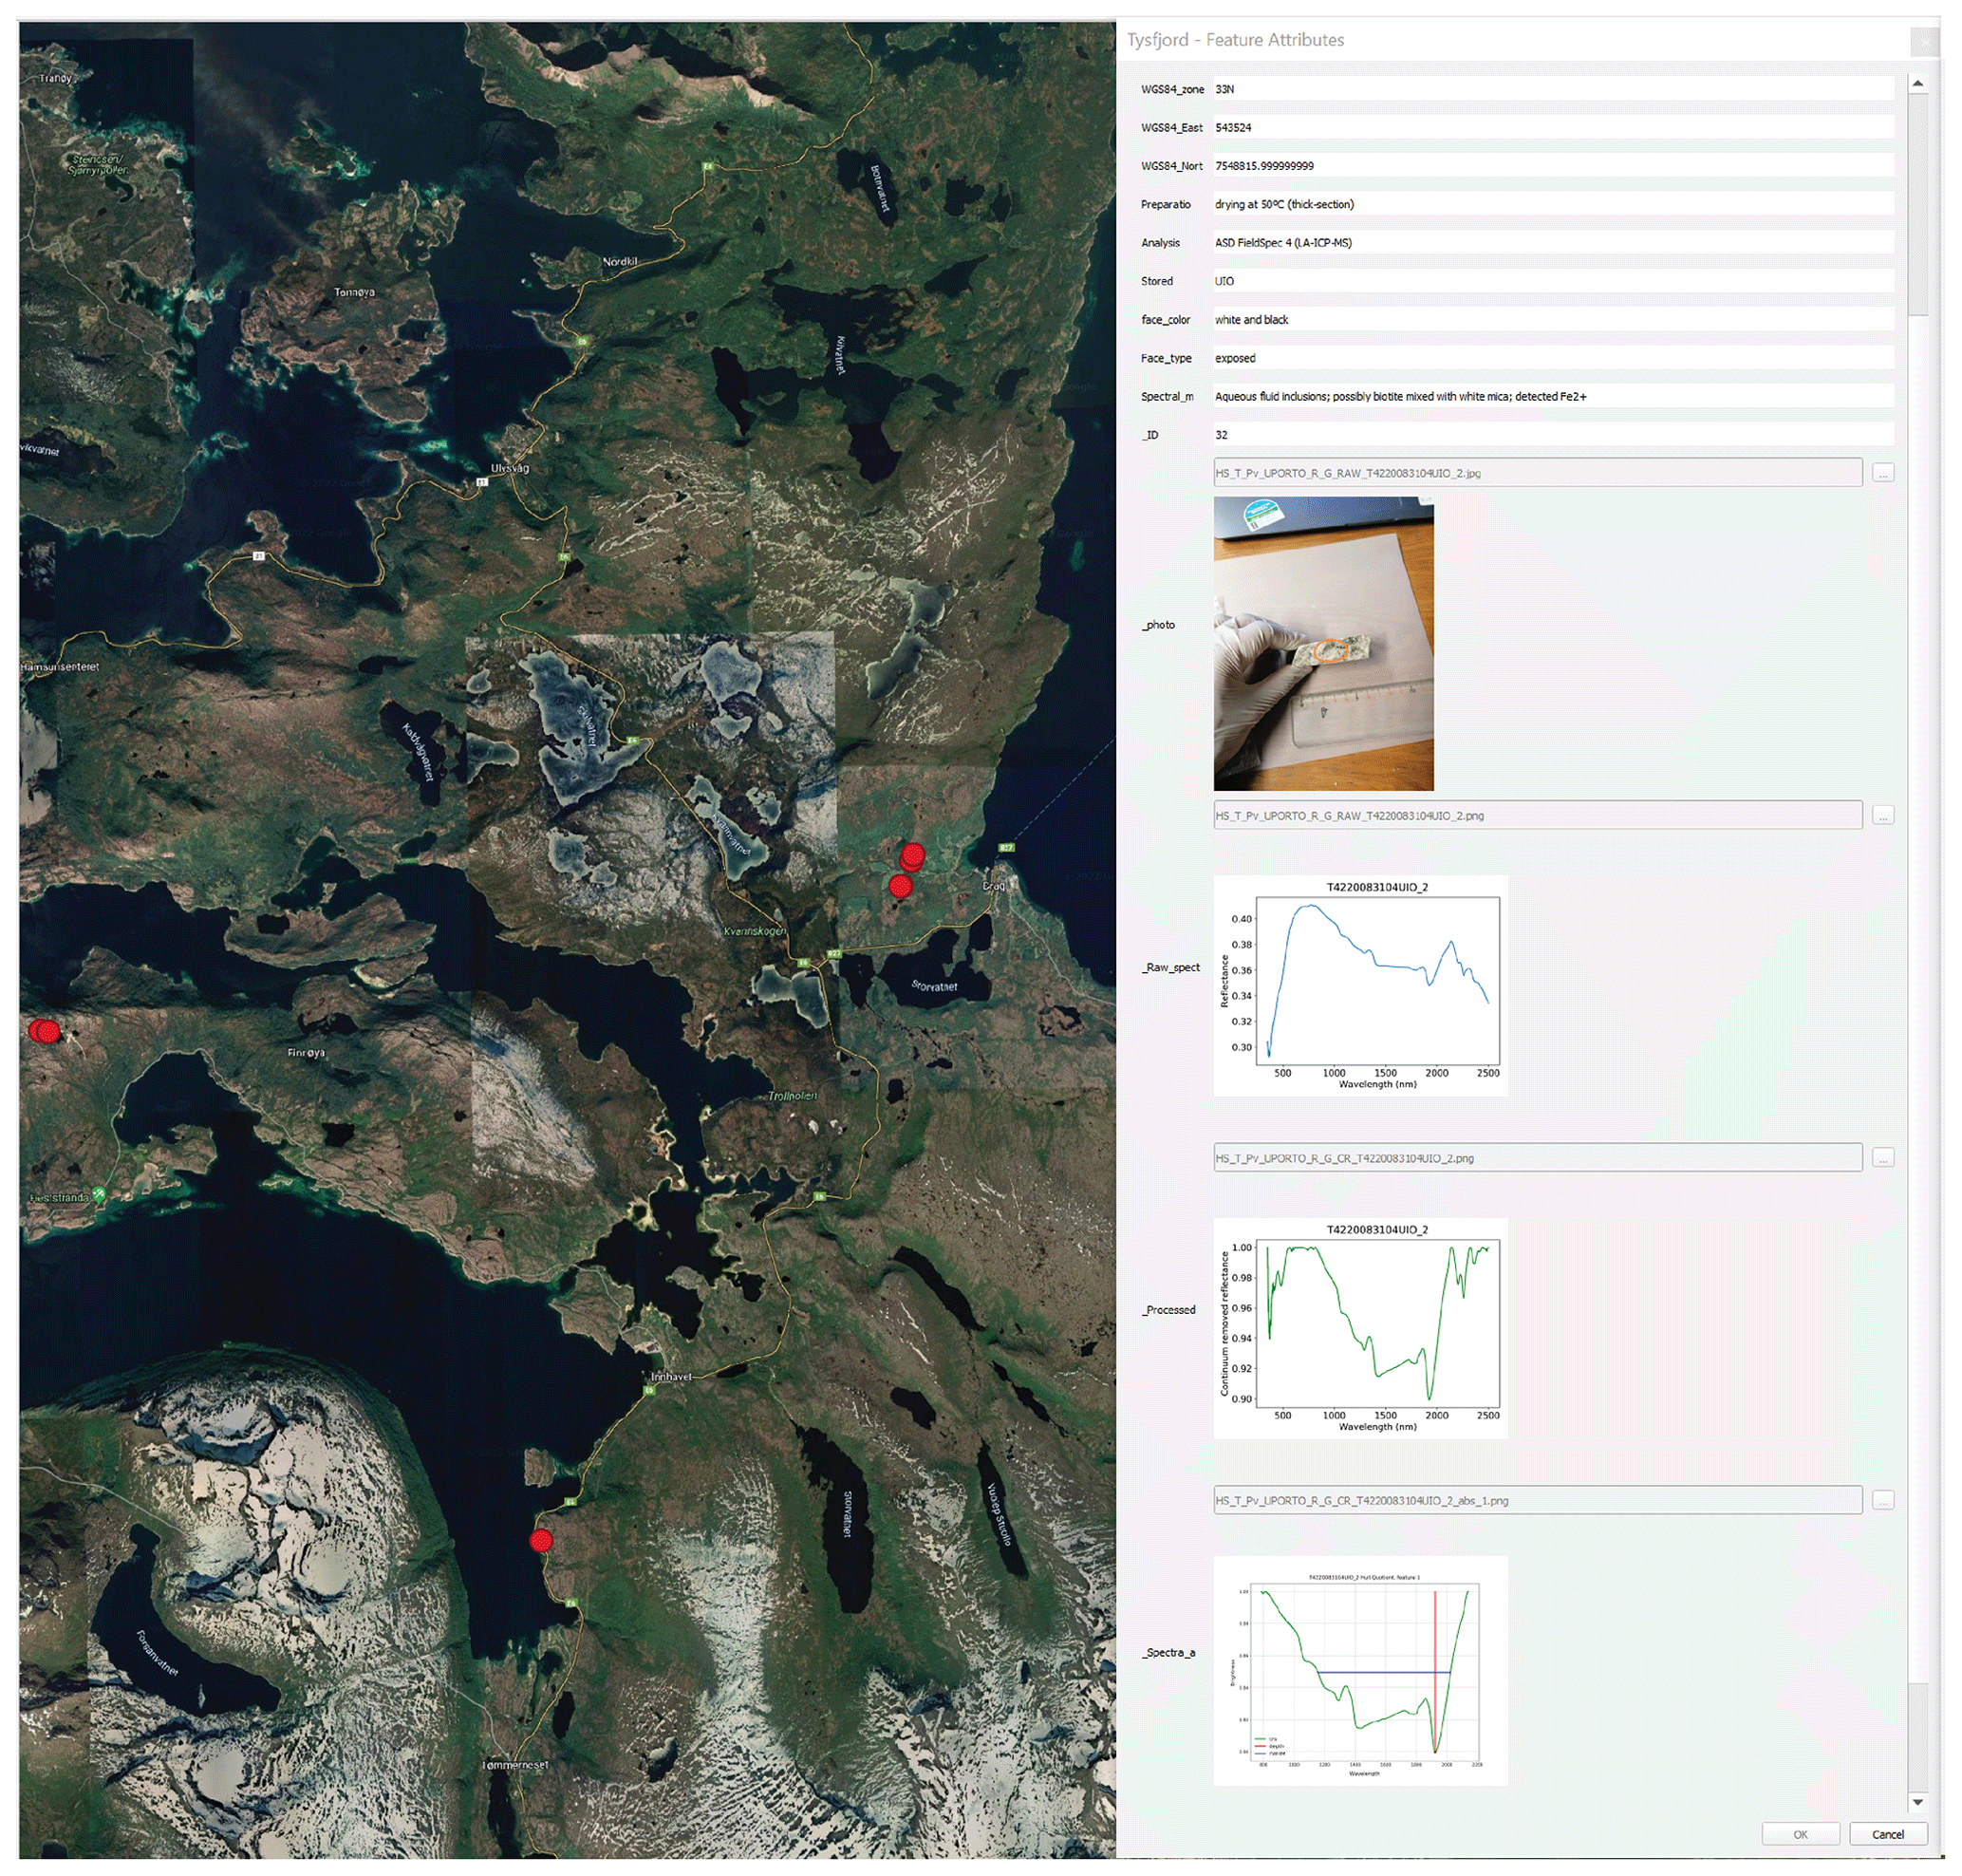Image resolution: width=1962 pixels, height=1876 pixels.
Task: Click the rock sample photo thumbnail
Action: 1323,644
